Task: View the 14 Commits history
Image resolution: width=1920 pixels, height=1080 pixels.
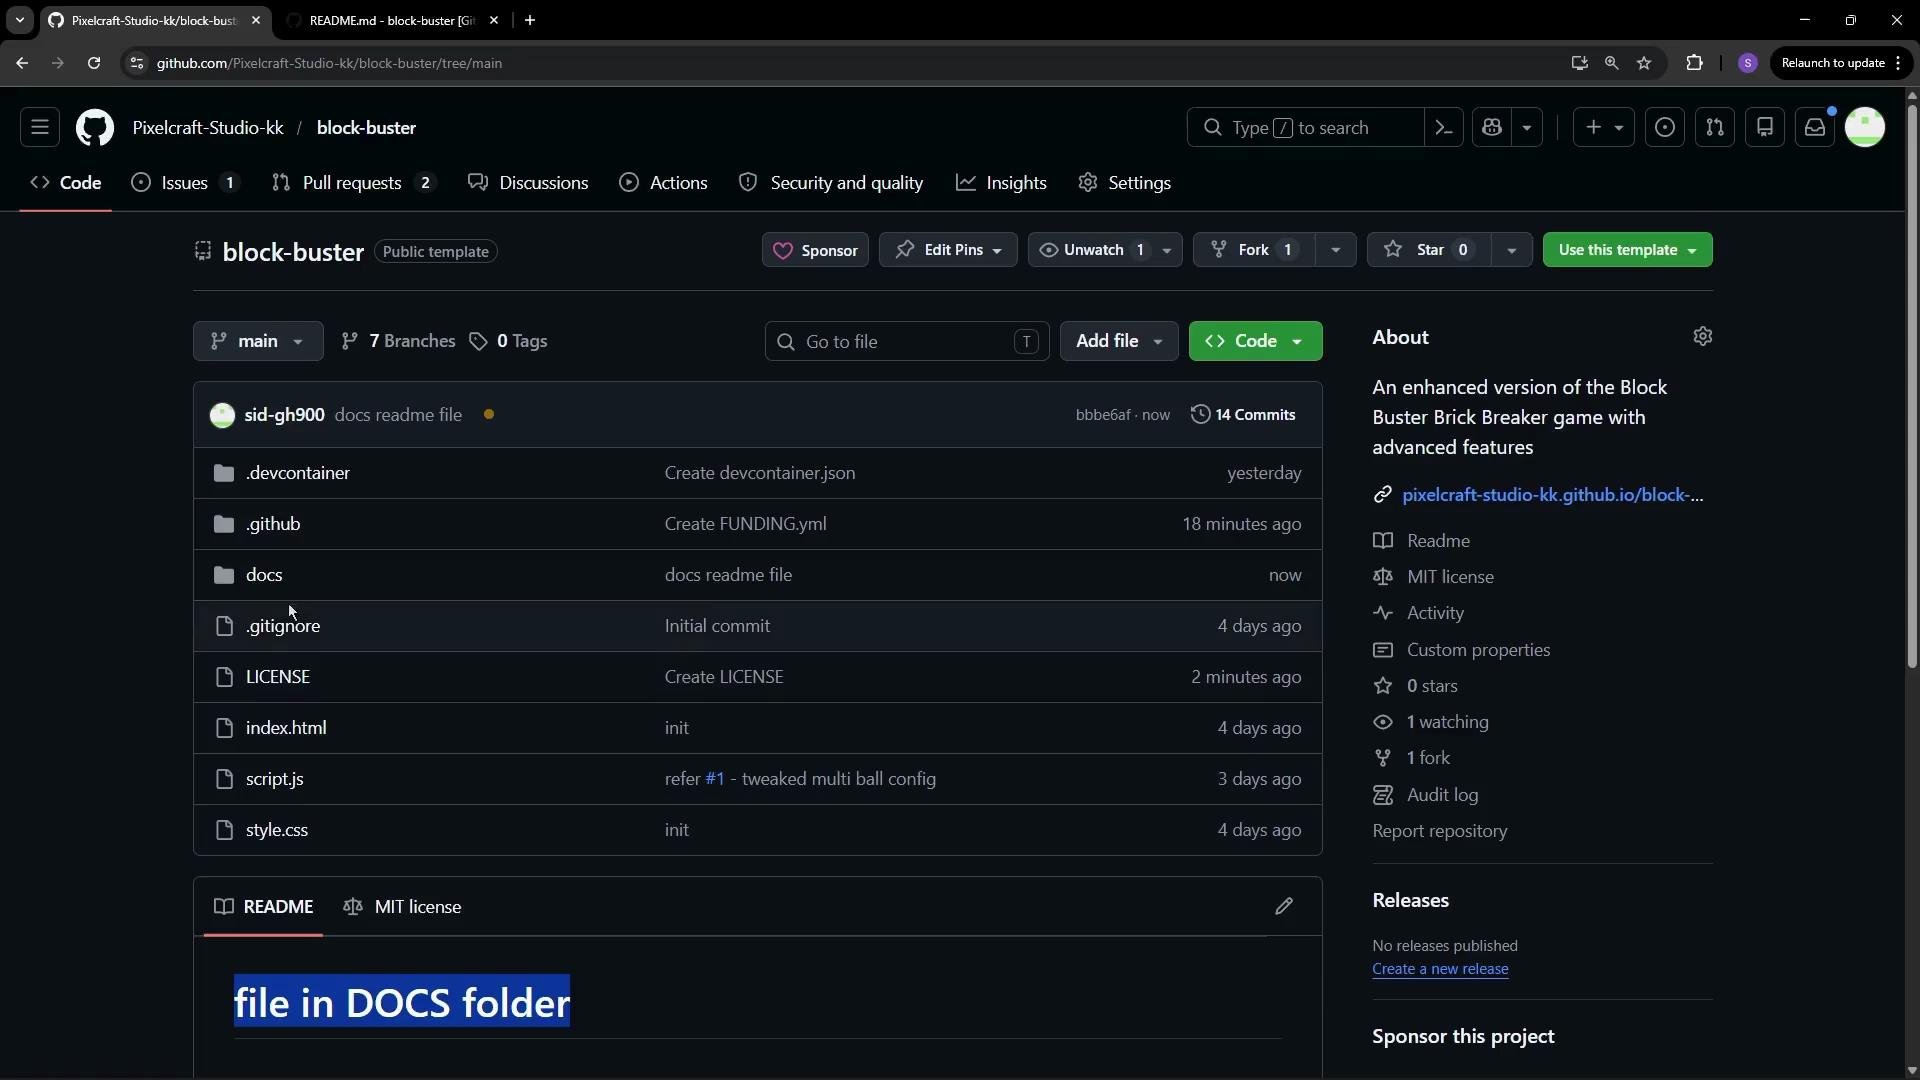Action: tap(1243, 415)
